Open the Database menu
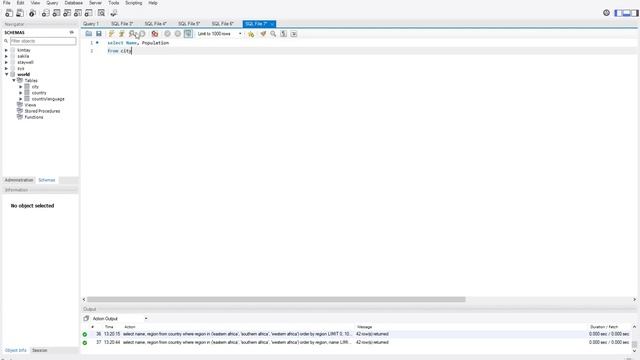640x360 pixels. tap(73, 3)
